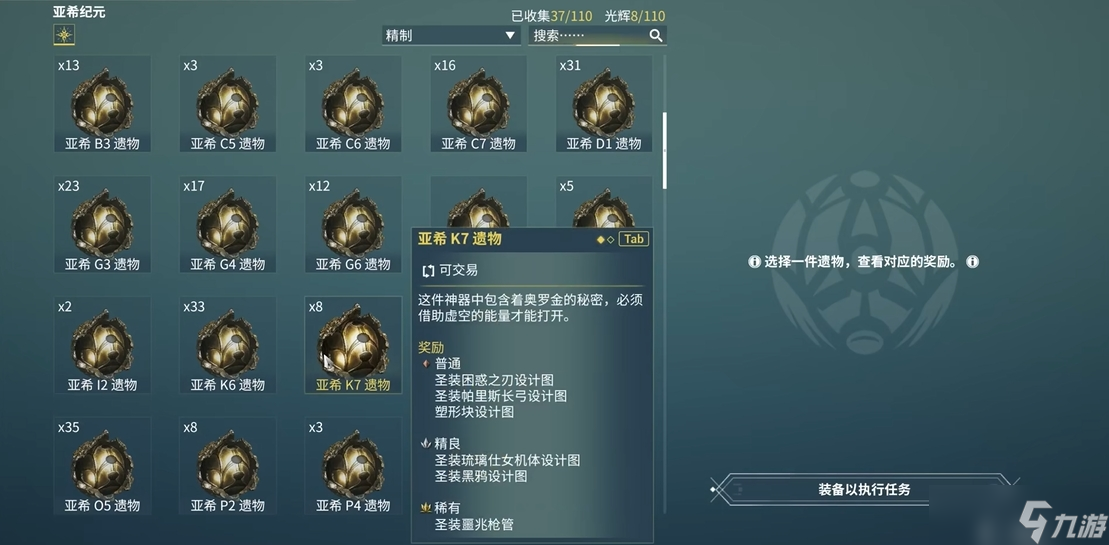
Task: Click into the 搜索 search field
Action: tap(598, 35)
